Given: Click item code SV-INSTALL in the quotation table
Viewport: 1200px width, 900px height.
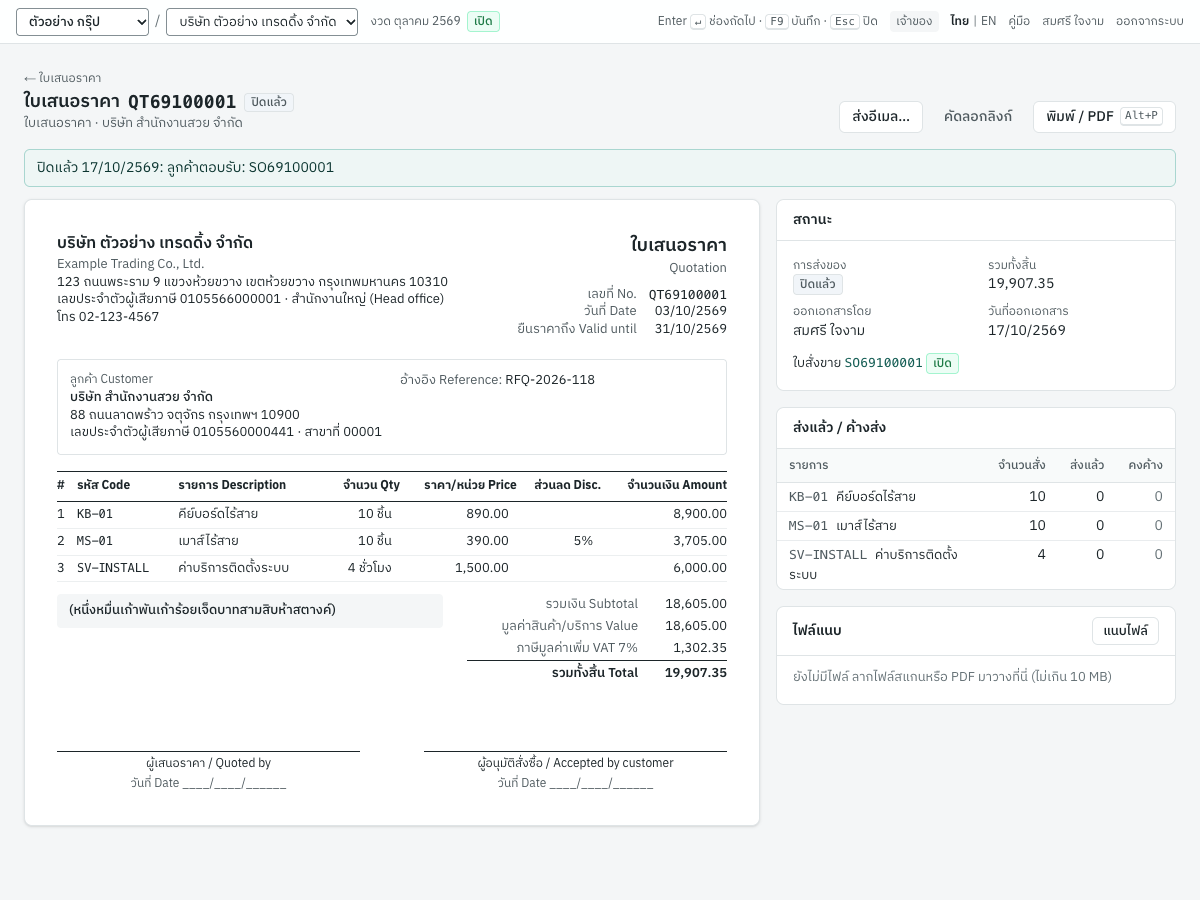Looking at the screenshot, I should point(113,568).
